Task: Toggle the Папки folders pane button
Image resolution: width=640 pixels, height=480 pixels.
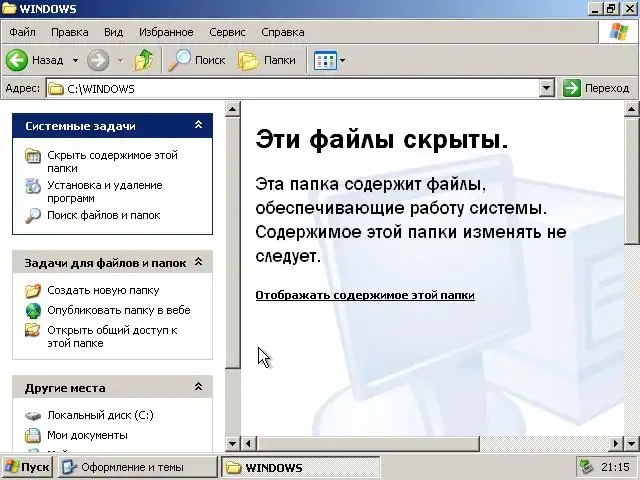Action: point(267,60)
